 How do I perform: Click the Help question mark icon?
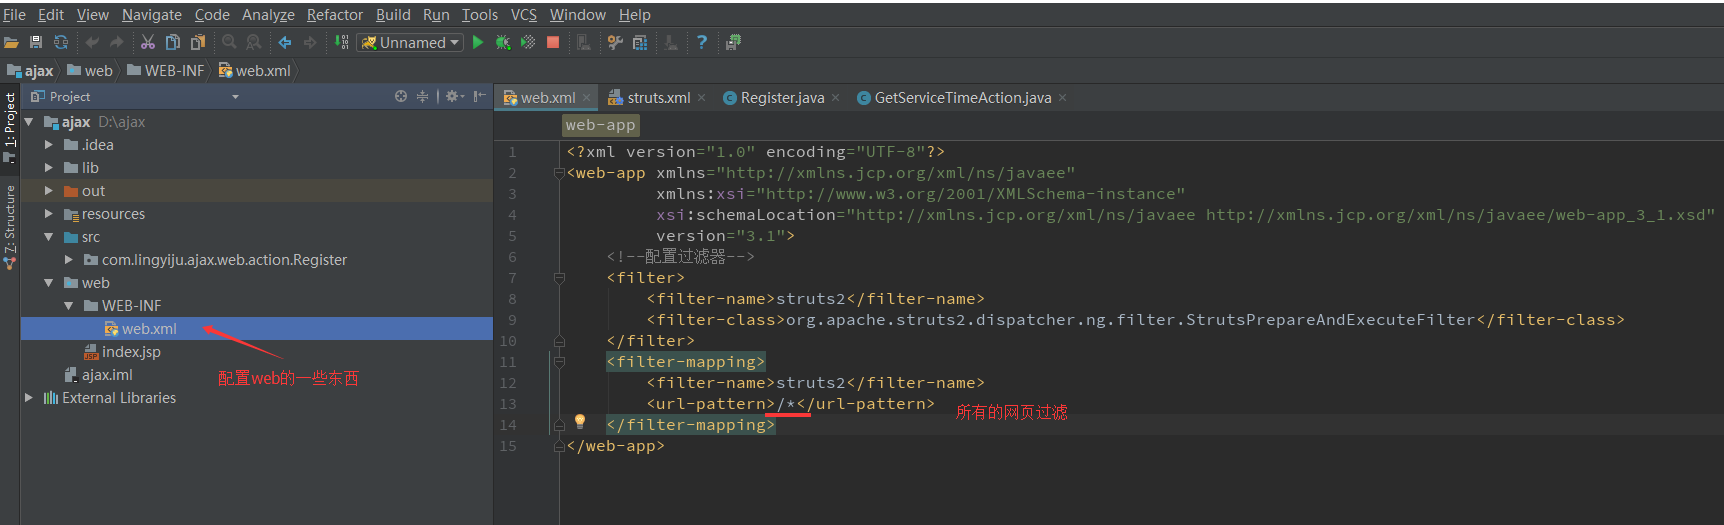pos(702,42)
